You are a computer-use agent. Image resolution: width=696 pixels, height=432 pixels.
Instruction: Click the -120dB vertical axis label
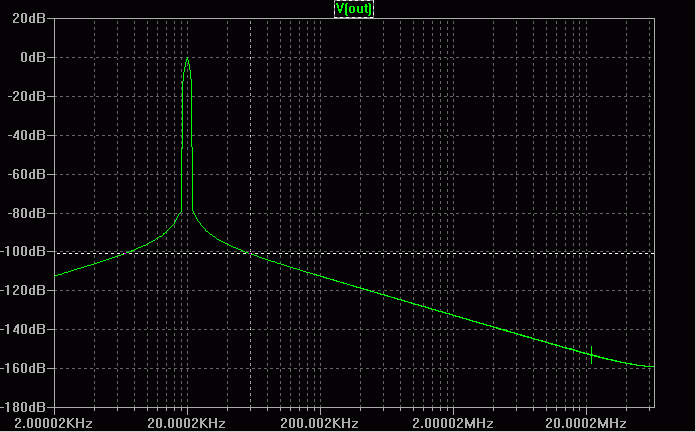pos(23,290)
